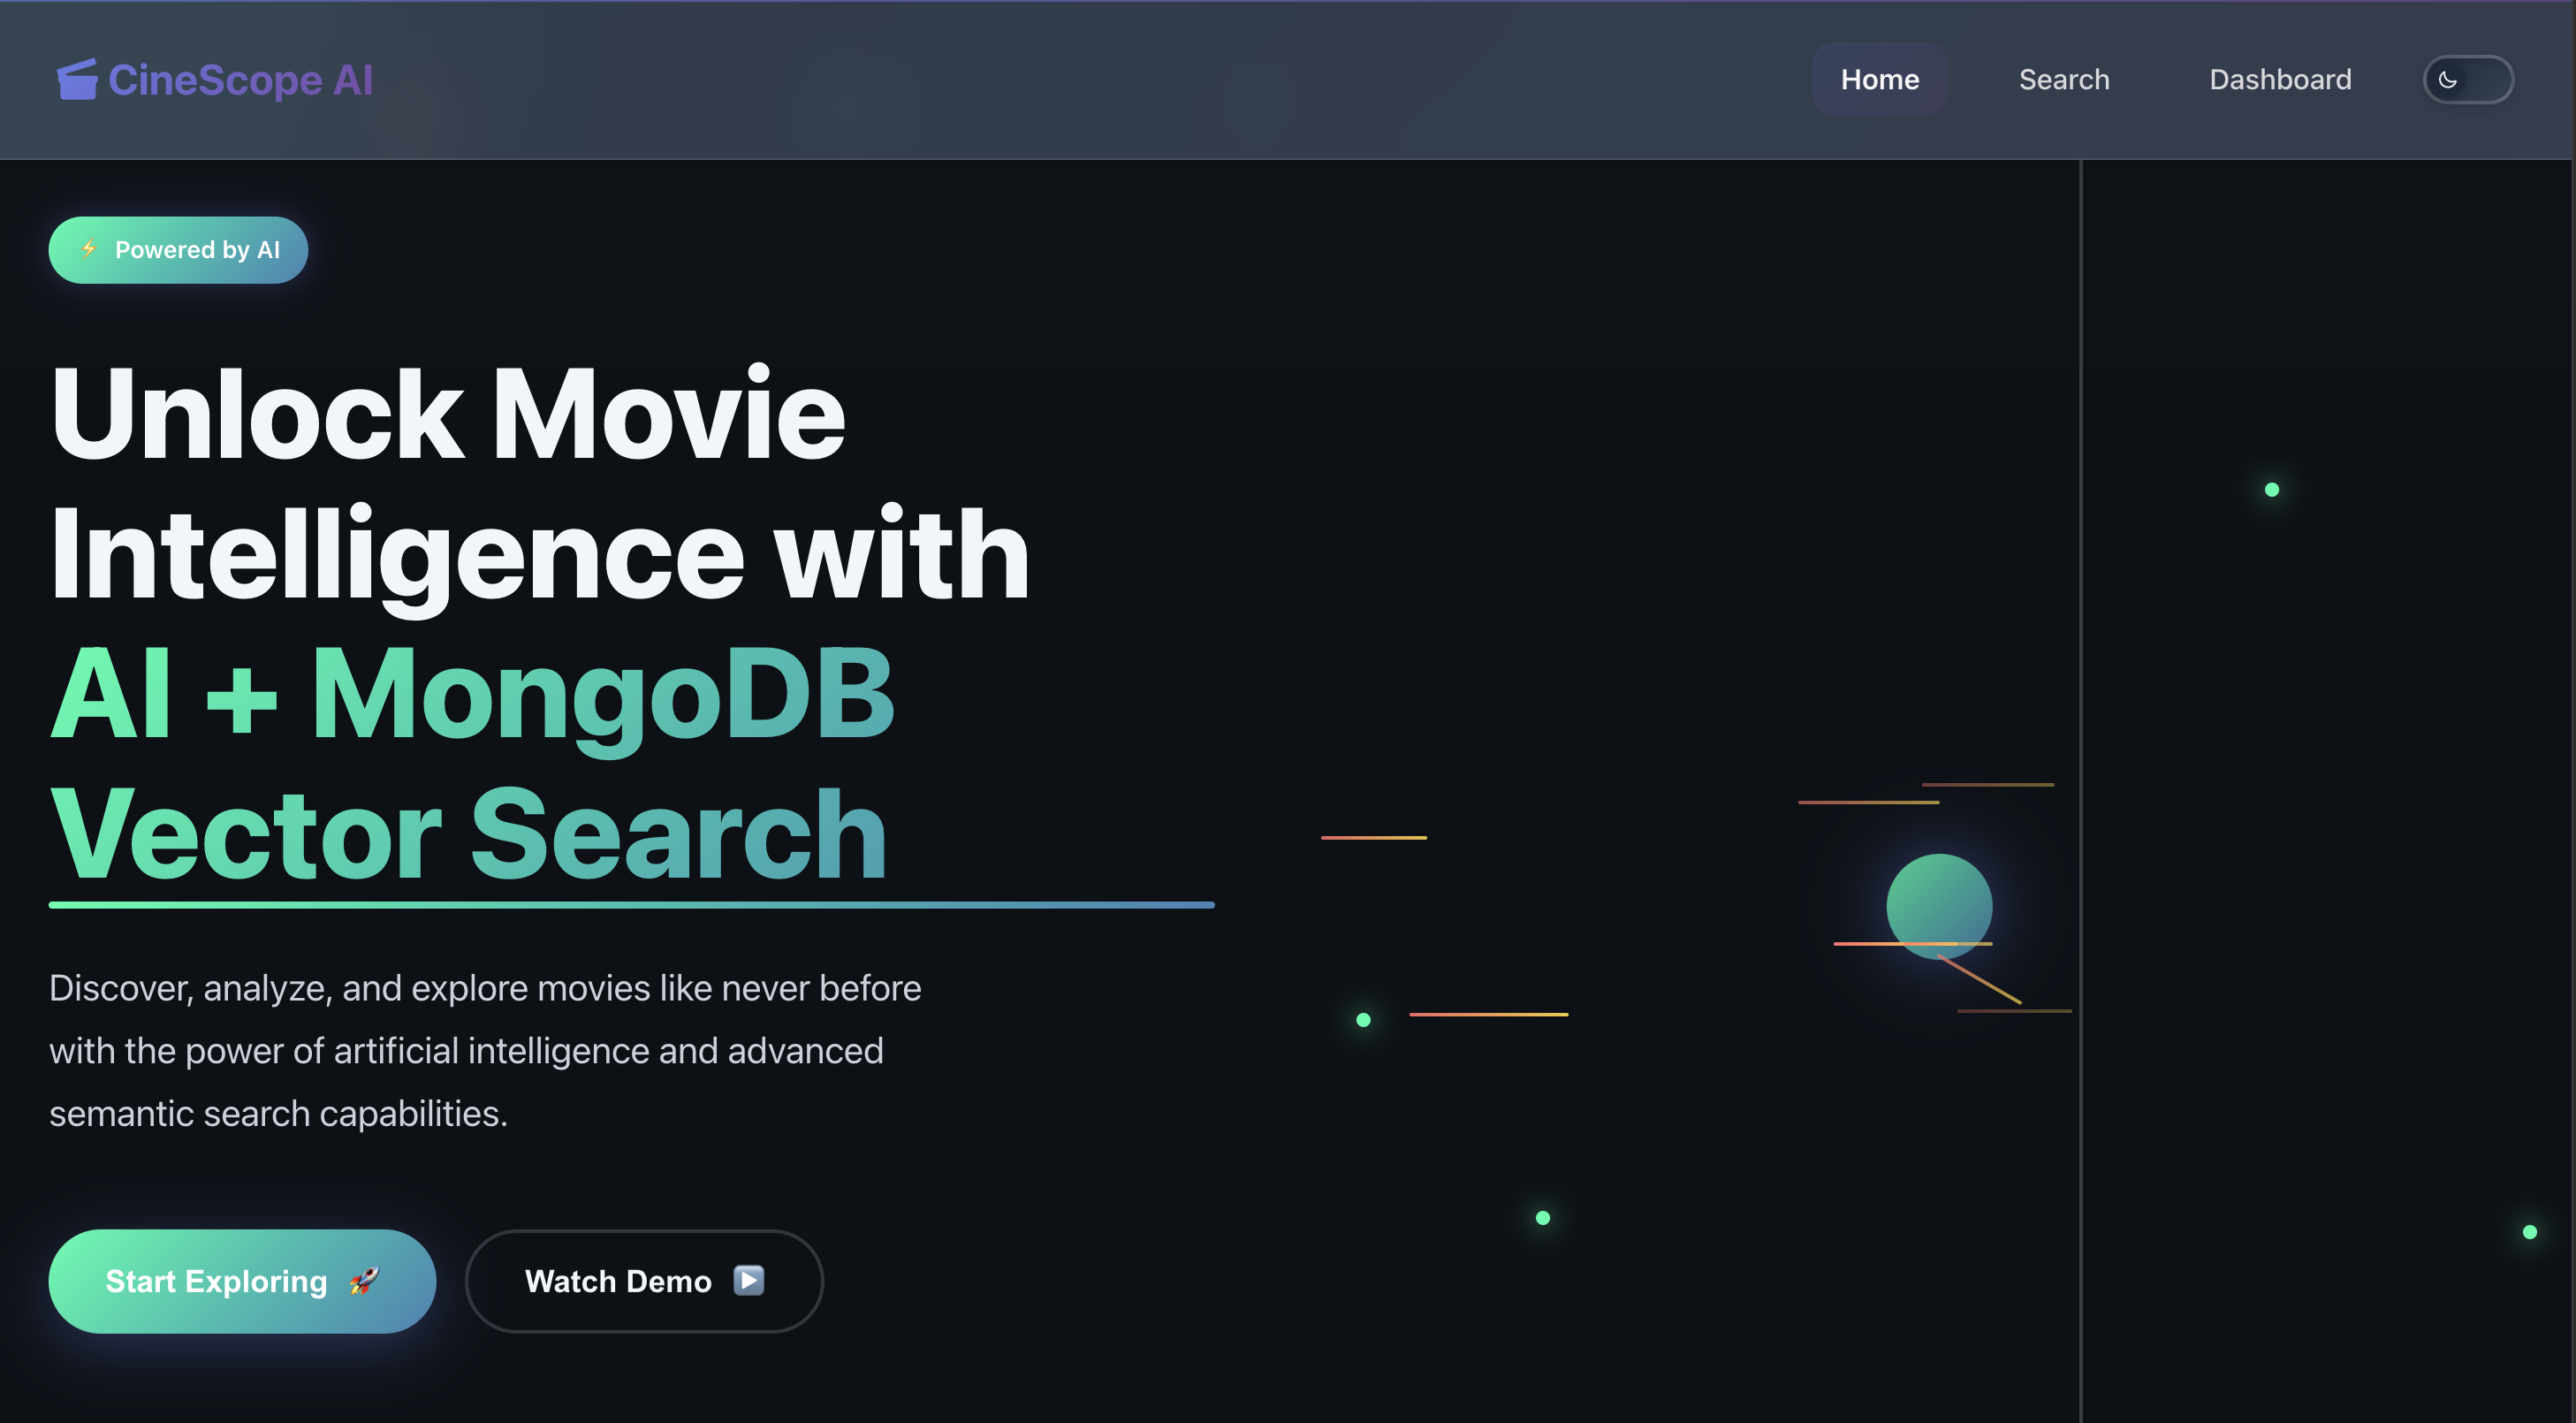Click the green dot left of orange line
The height and width of the screenshot is (1423, 2576).
point(1363,1020)
